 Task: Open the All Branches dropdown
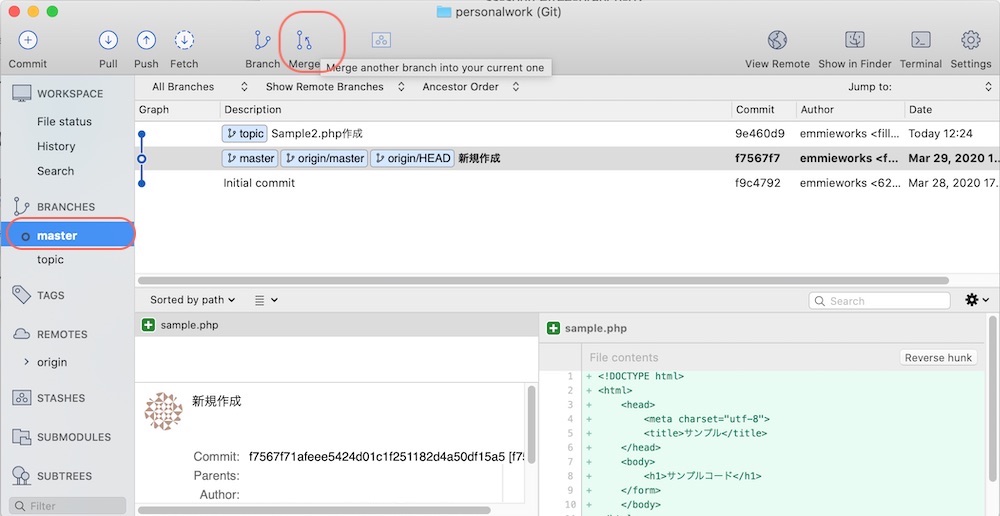pos(200,87)
